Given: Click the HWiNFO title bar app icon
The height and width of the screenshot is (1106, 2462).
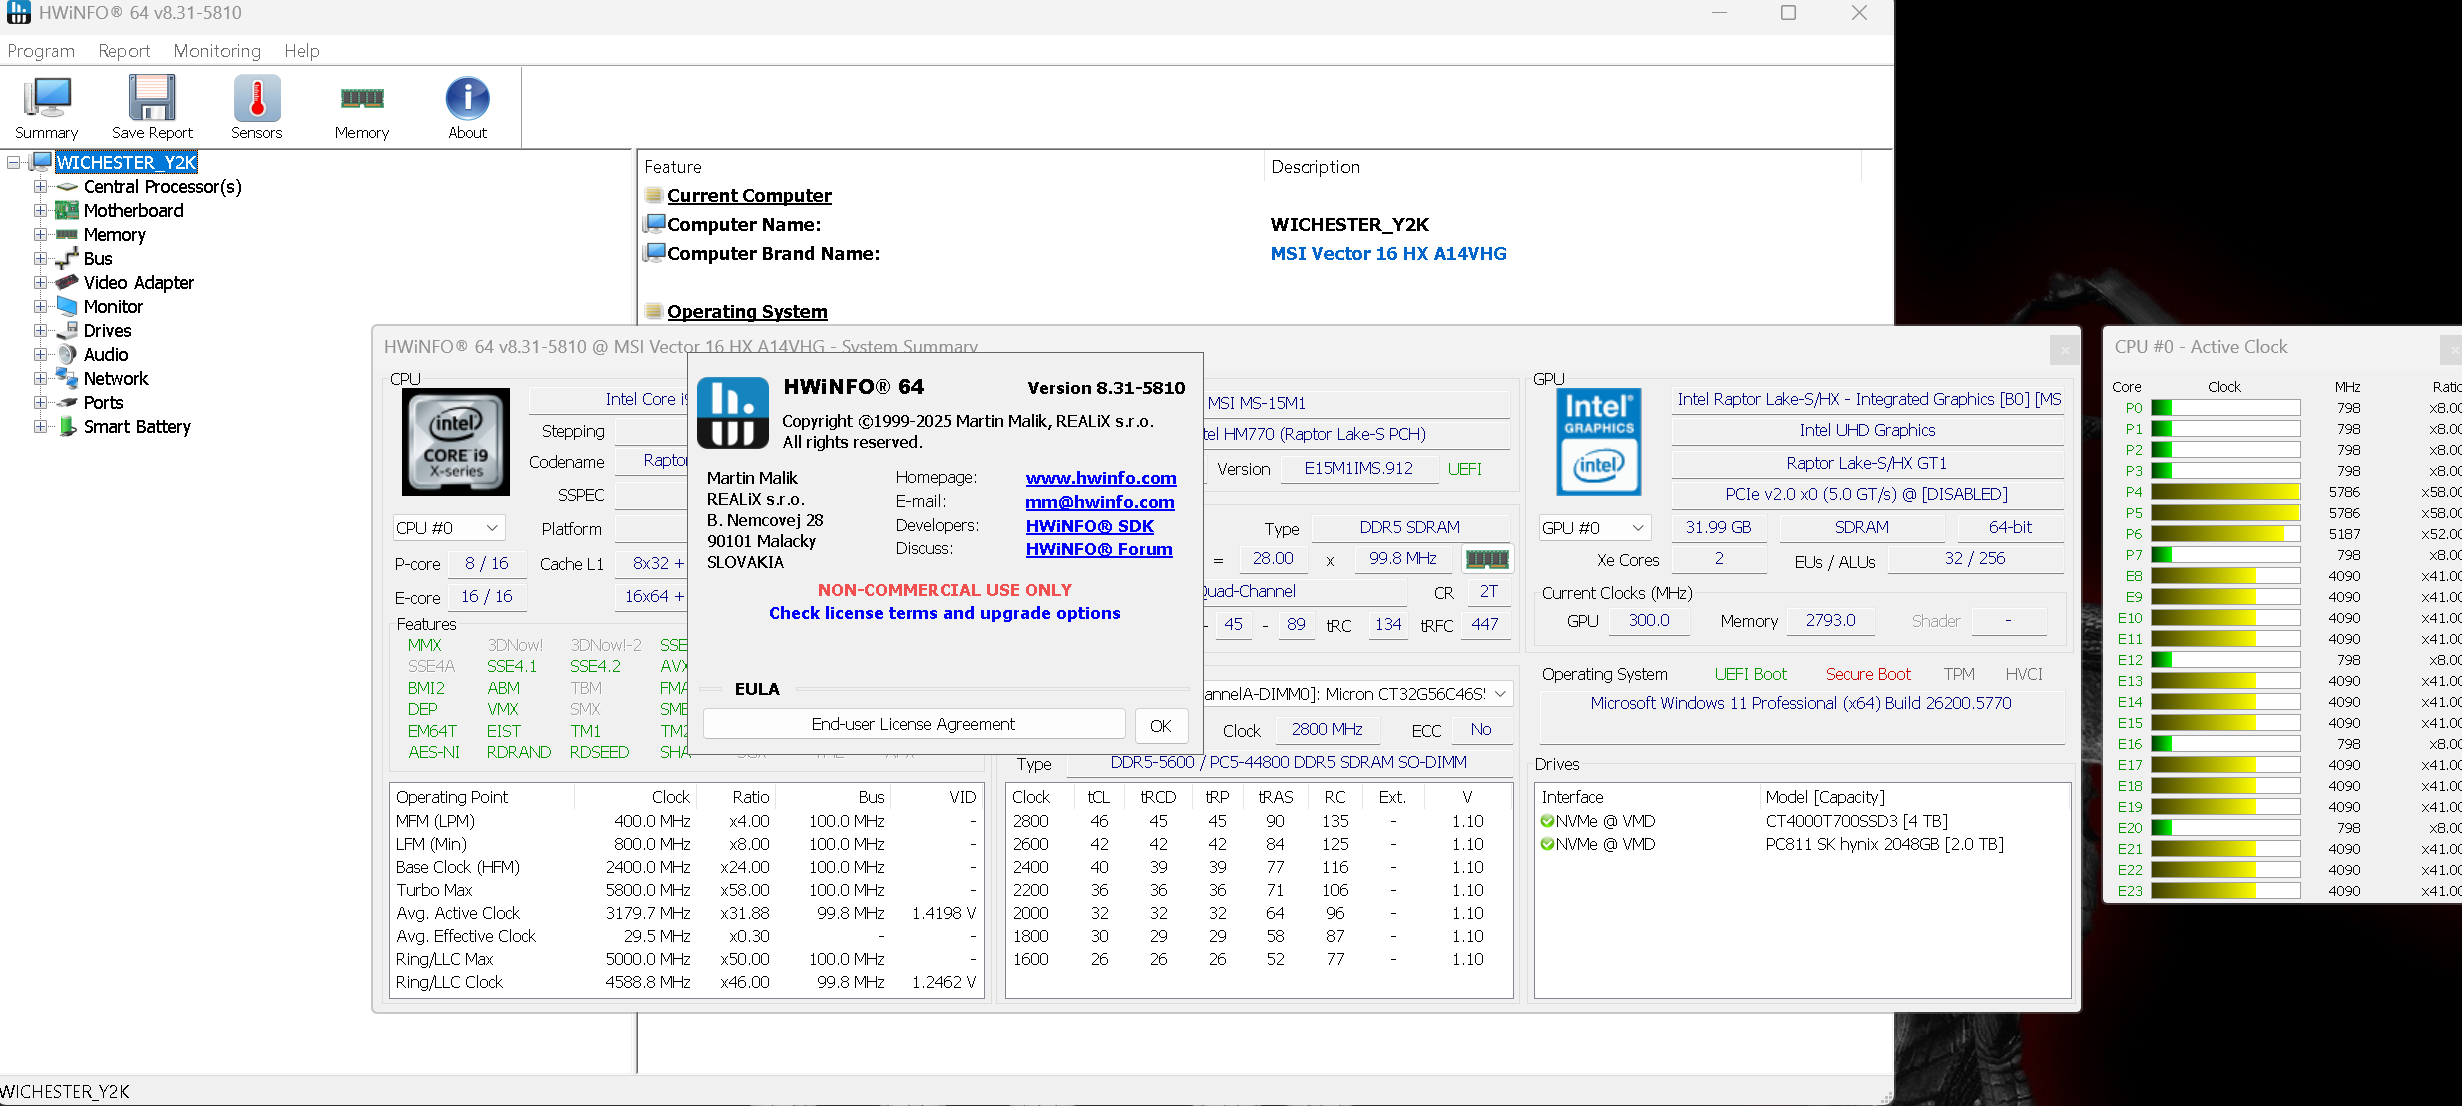Looking at the screenshot, I should 18,13.
